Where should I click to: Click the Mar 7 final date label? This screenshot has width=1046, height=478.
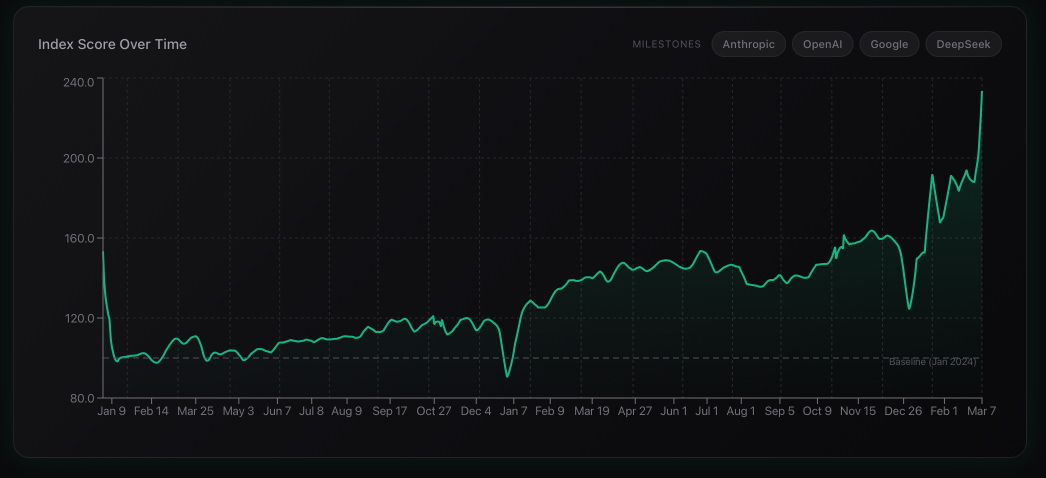click(x=980, y=411)
